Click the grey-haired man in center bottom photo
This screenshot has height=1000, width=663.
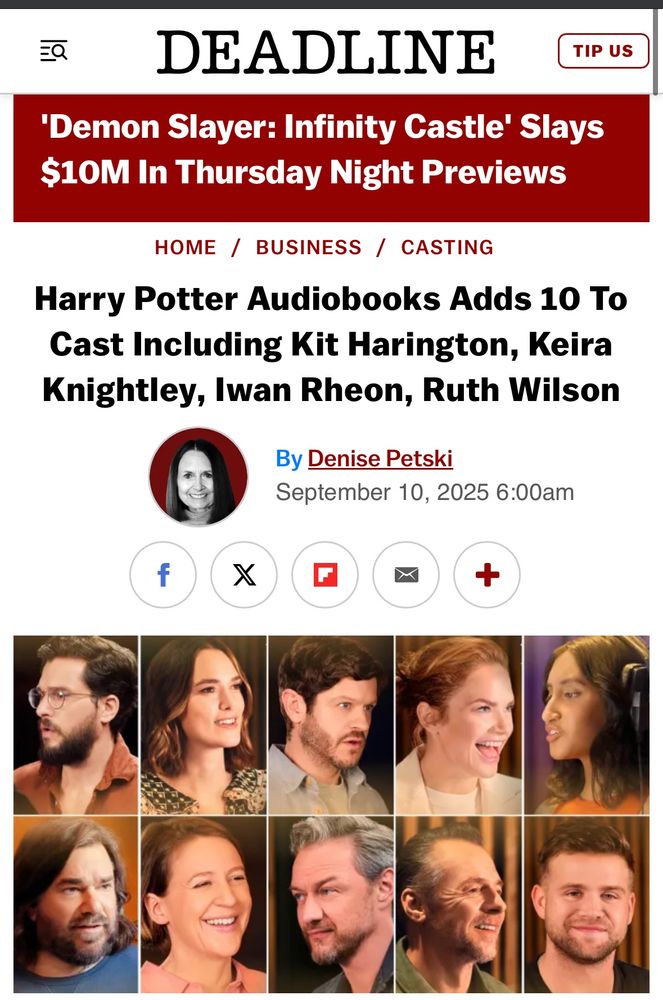pos(331,904)
